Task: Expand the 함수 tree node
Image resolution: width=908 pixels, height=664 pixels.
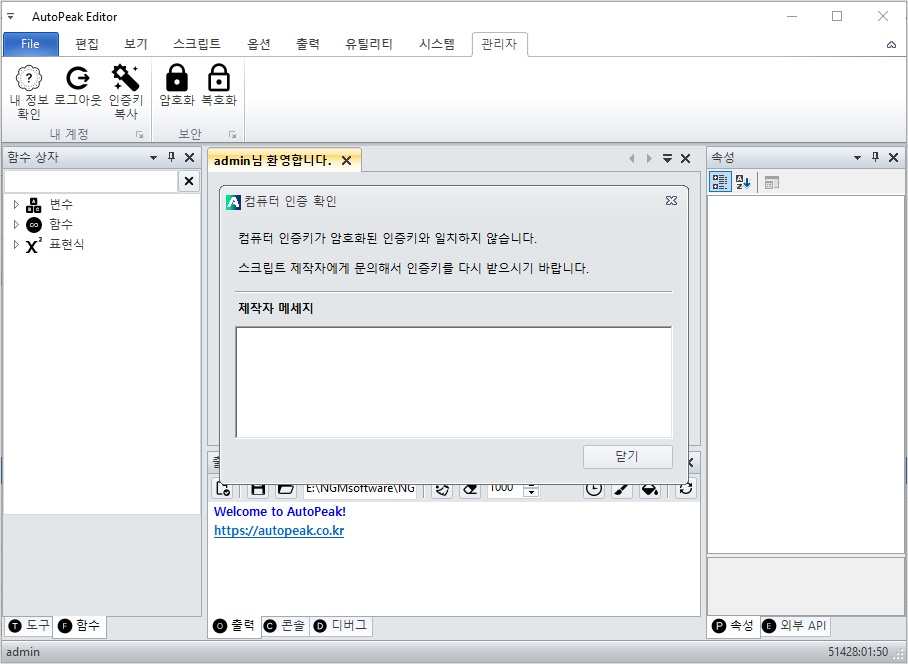Action: (16, 224)
